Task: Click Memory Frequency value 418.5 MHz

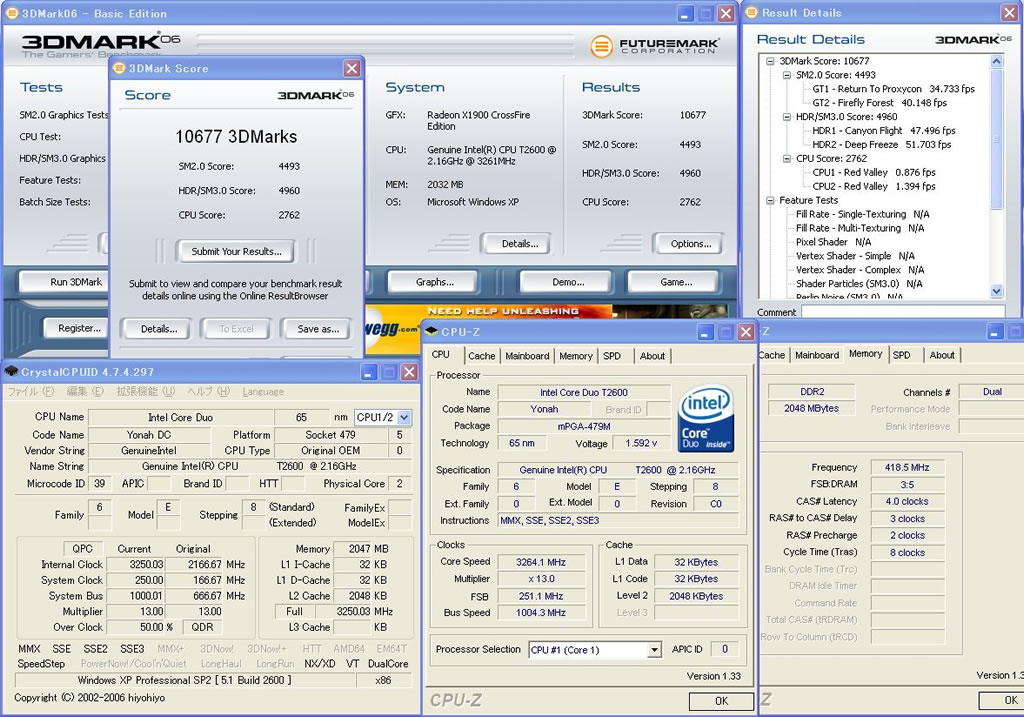Action: 907,468
